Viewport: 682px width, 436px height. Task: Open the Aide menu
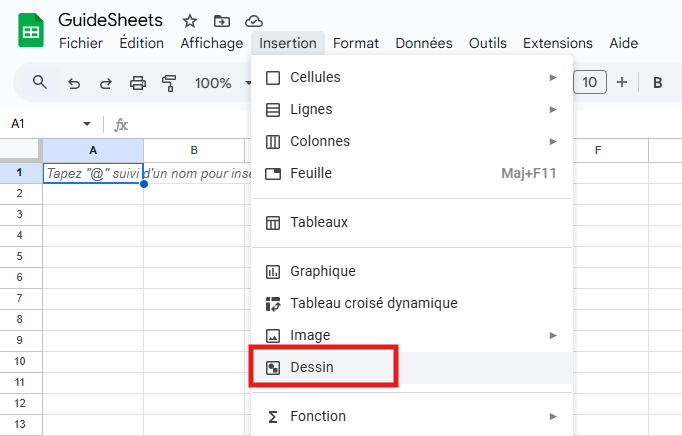click(624, 43)
